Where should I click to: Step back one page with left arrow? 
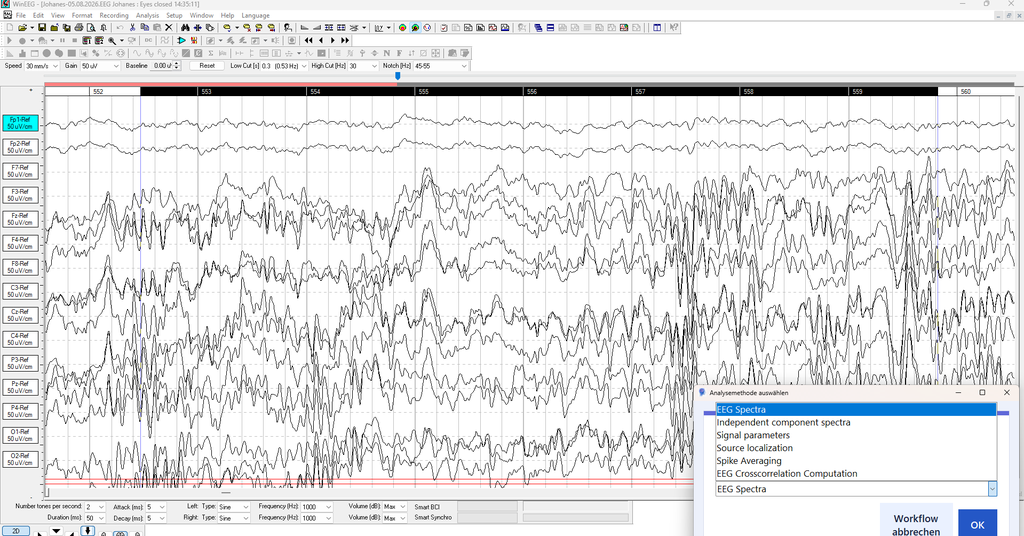click(x=321, y=40)
